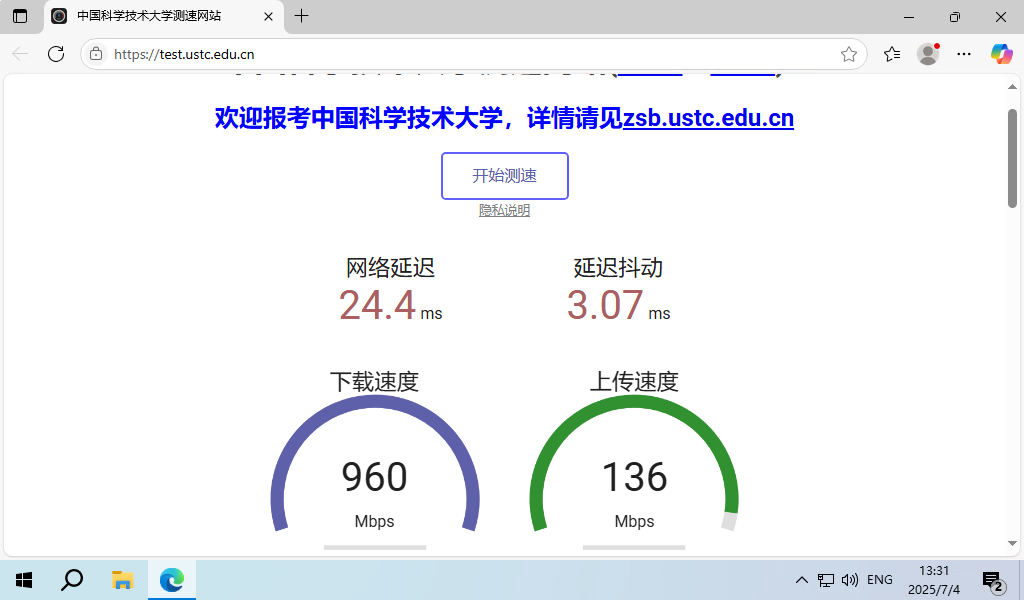This screenshot has width=1024, height=600.
Task: Open a new tab with plus button
Action: 301,16
